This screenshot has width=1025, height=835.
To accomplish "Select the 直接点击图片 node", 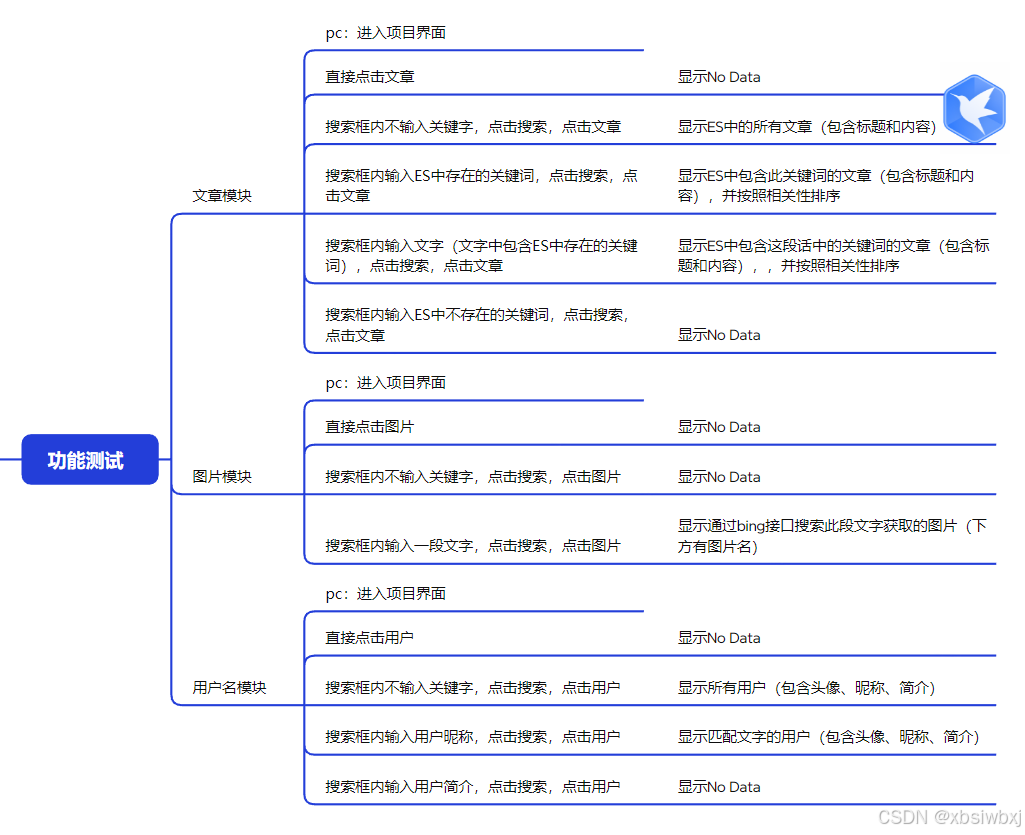I will (370, 426).
